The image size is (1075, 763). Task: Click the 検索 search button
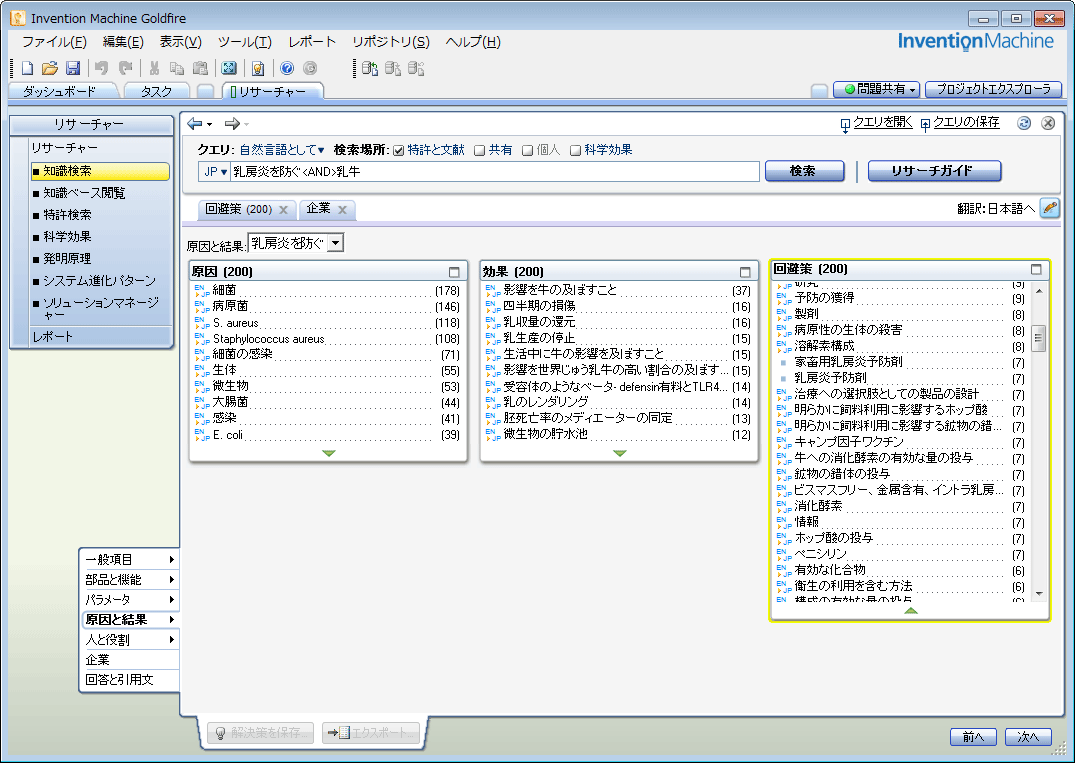[804, 171]
